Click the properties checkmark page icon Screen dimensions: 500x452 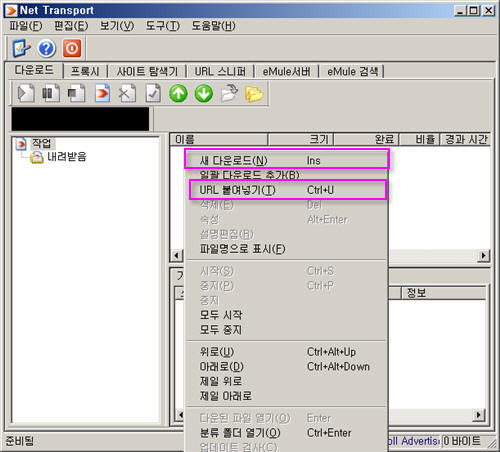pyautogui.click(x=153, y=94)
